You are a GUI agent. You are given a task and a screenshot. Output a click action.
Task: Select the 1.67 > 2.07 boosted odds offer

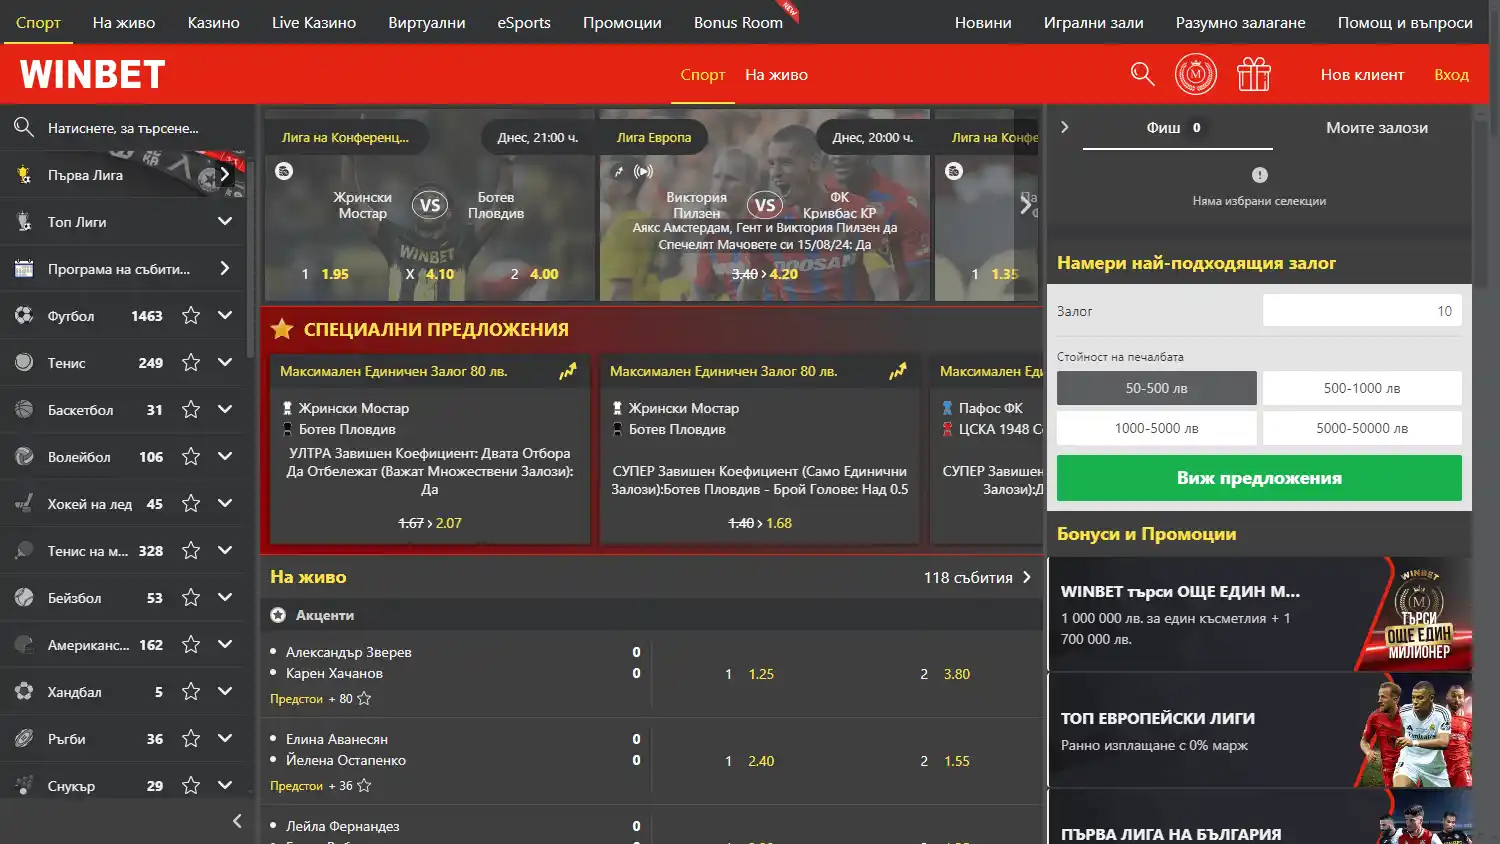point(430,523)
